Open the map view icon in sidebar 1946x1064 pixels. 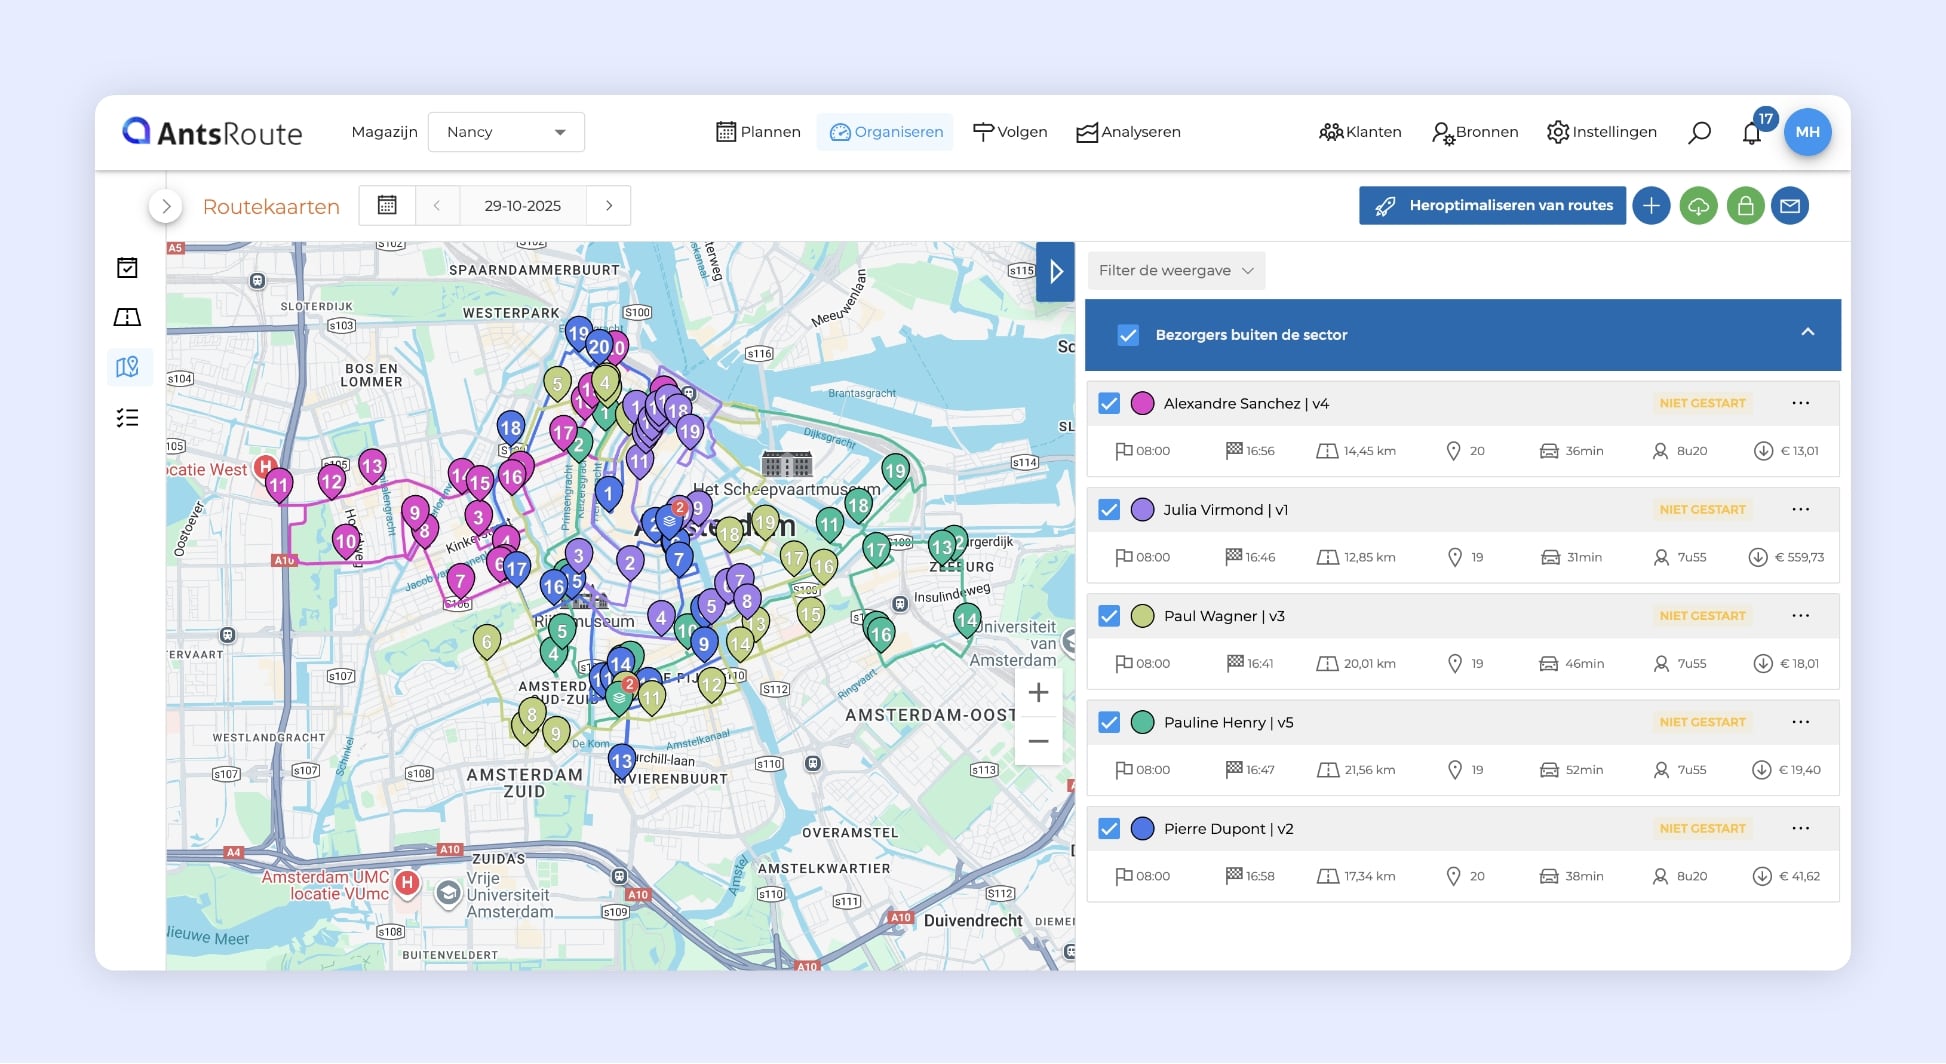tap(128, 367)
